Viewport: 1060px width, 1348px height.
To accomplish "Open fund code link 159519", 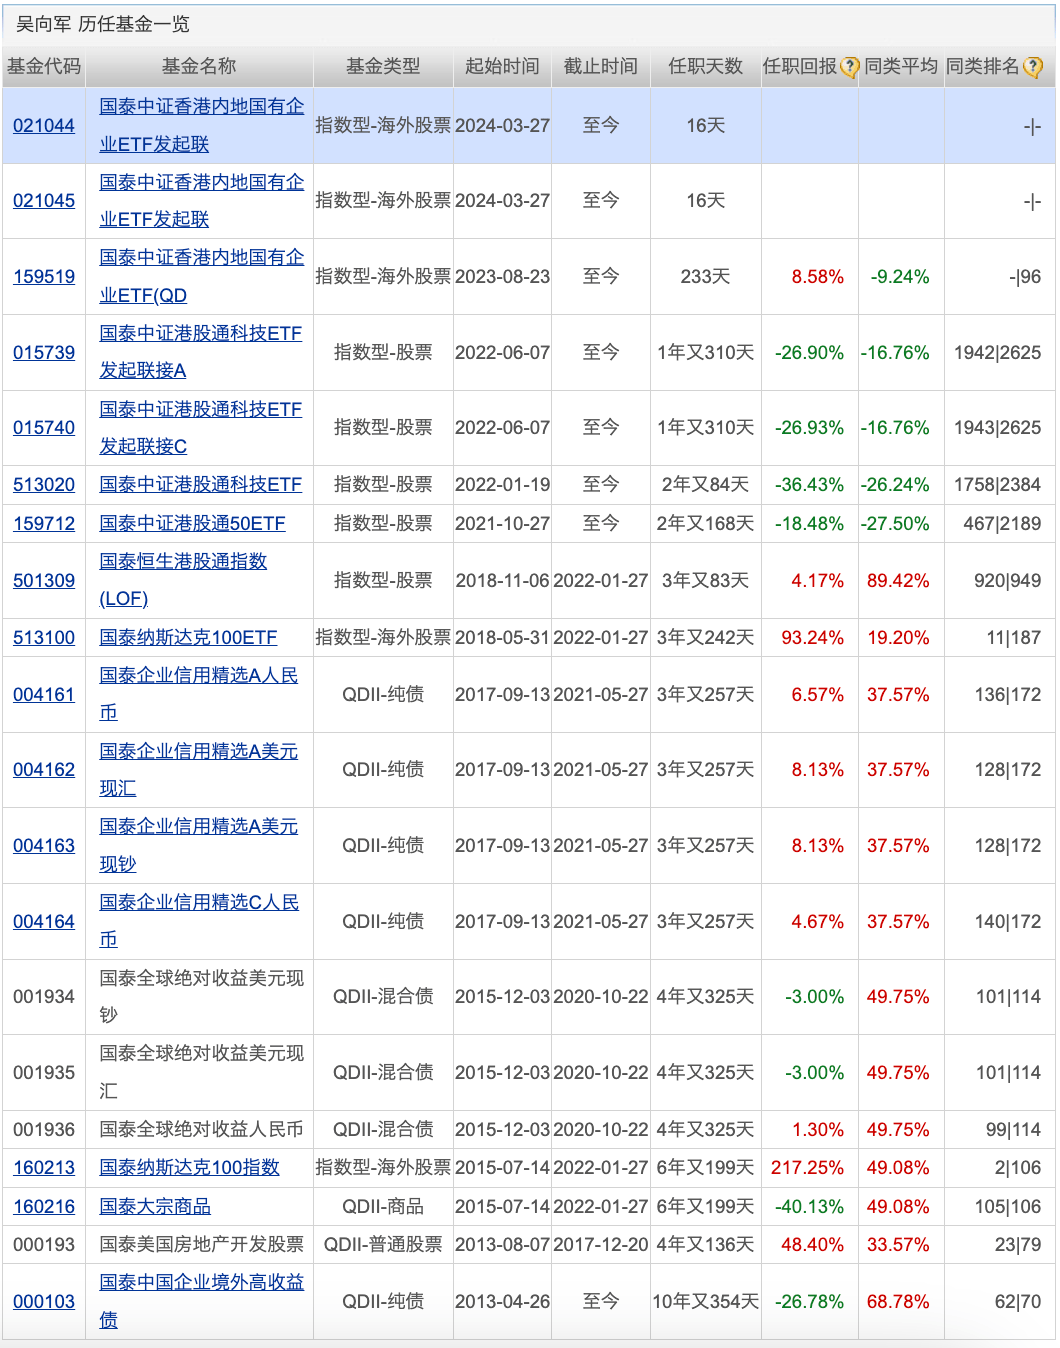I will [44, 276].
